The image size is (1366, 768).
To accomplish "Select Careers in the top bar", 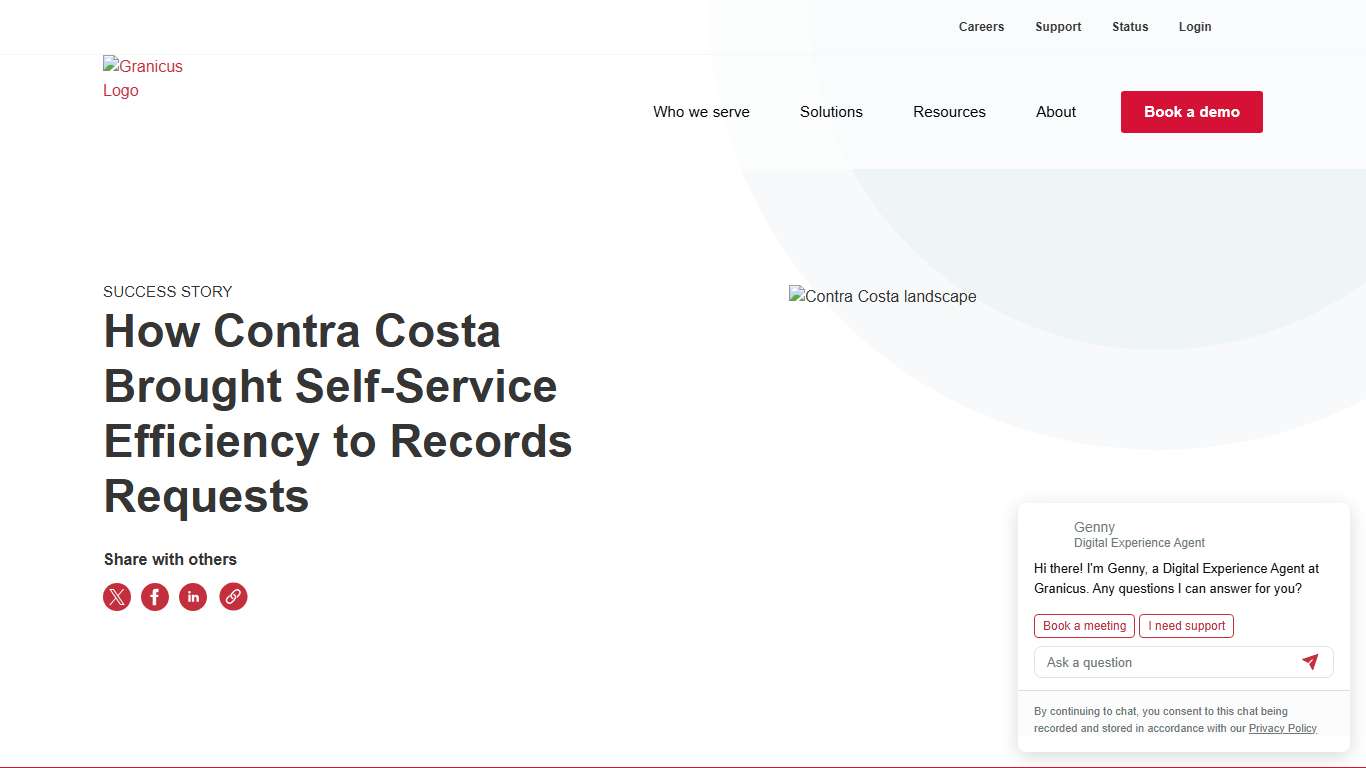I will (x=981, y=27).
